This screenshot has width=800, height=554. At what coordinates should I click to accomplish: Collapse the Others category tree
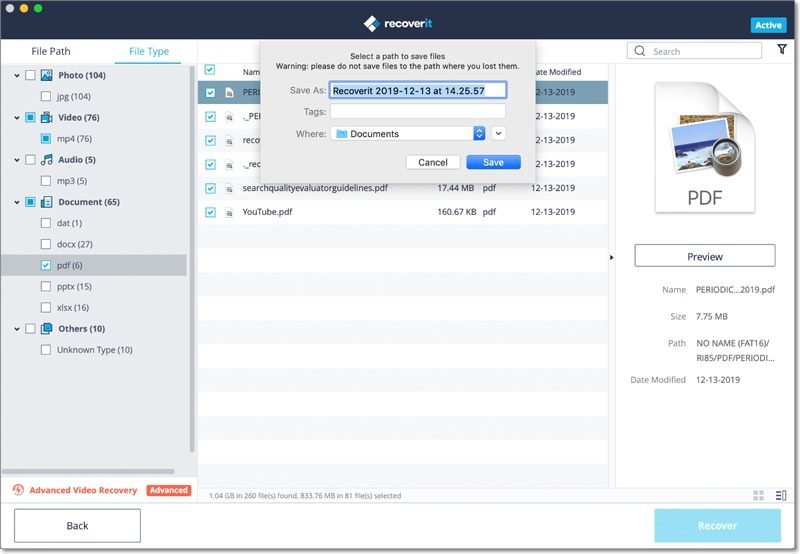[x=17, y=329]
